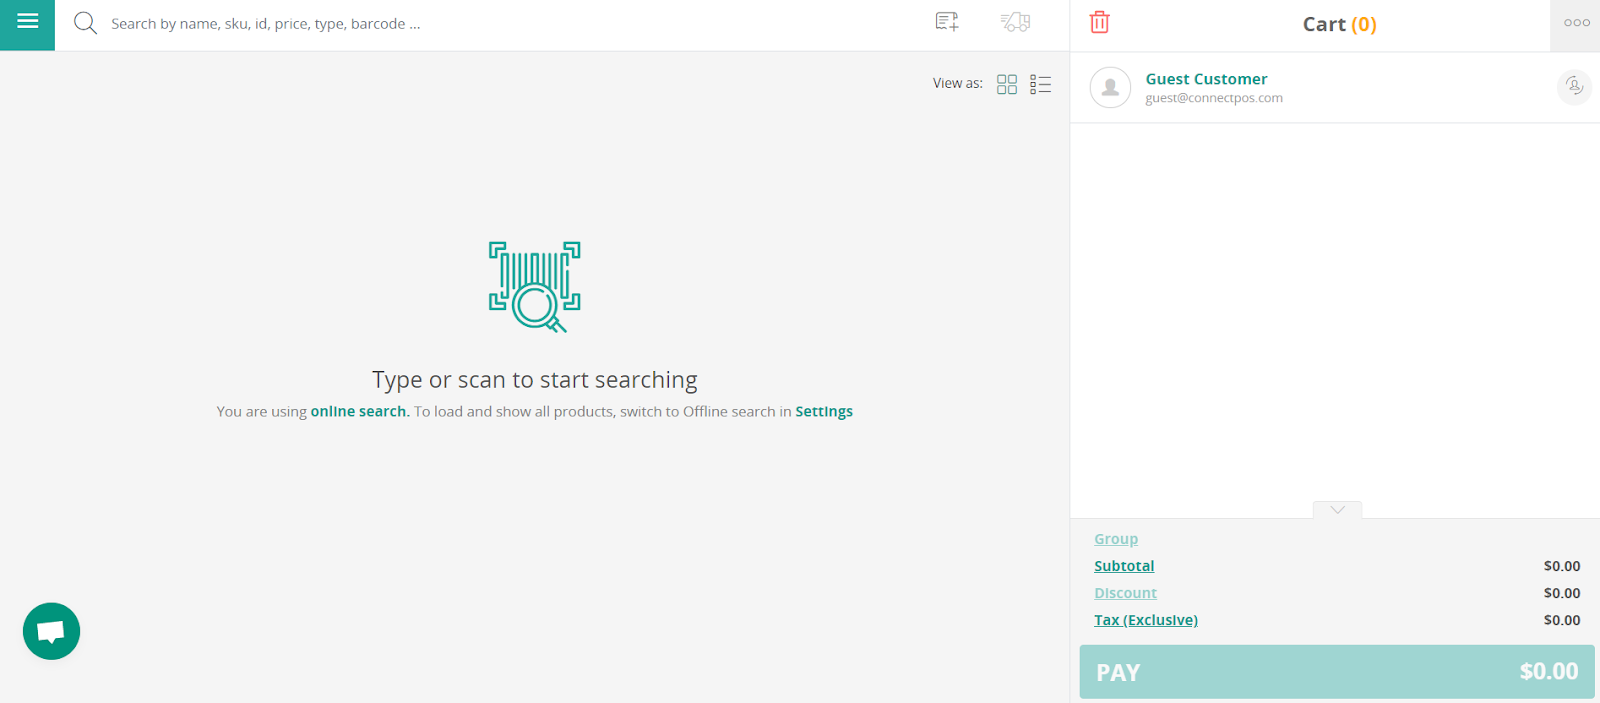The width and height of the screenshot is (1600, 703).
Task: Click the shipping truck icon
Action: pyautogui.click(x=1015, y=22)
